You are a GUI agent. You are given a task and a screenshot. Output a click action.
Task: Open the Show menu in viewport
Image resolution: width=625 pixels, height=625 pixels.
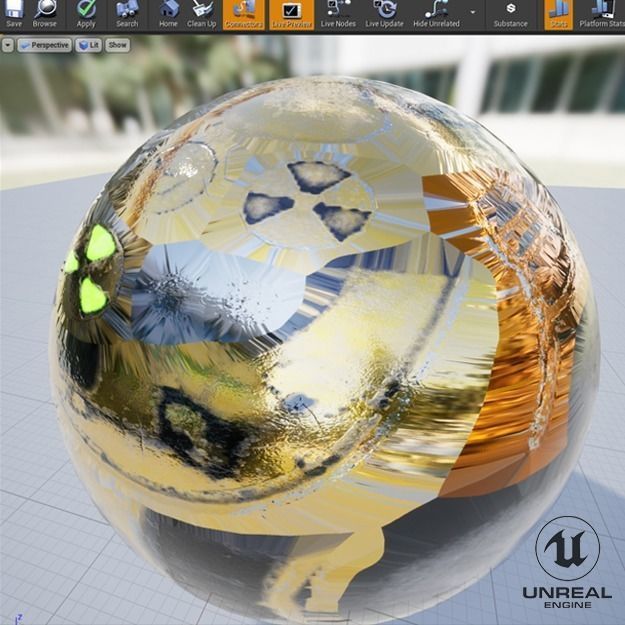(117, 45)
